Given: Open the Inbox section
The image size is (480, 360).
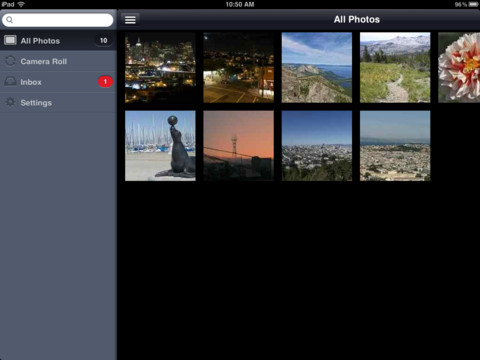Looking at the screenshot, I should pyautogui.click(x=58, y=82).
